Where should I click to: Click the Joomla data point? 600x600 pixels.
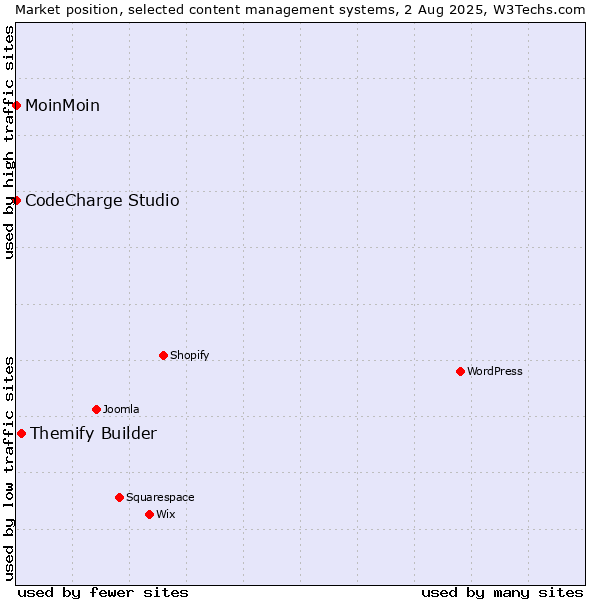tap(96, 409)
